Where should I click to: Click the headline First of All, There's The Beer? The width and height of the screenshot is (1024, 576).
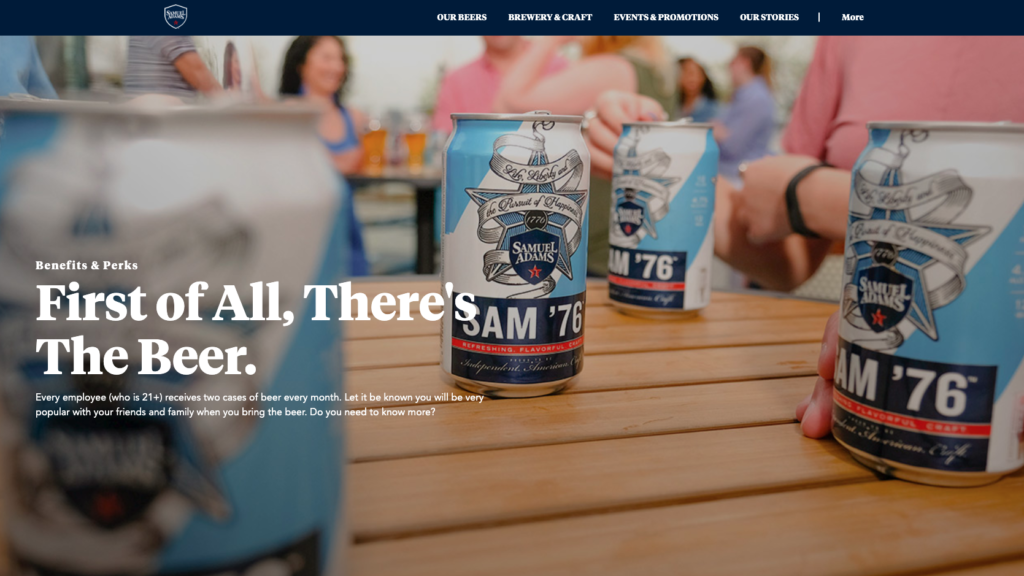pos(256,329)
